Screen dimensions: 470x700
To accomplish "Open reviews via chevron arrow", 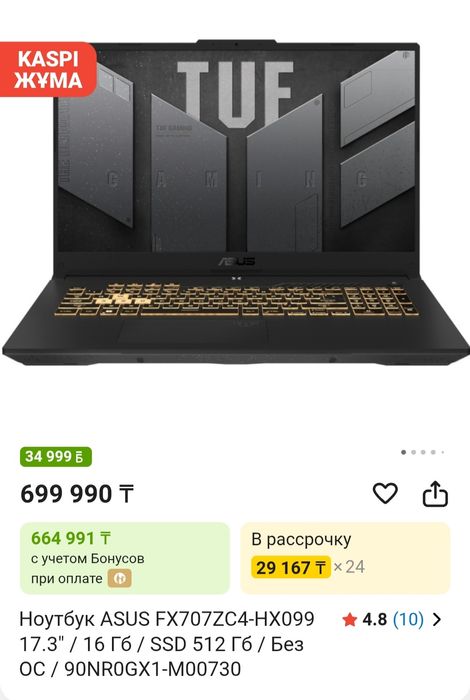I will 437,620.
